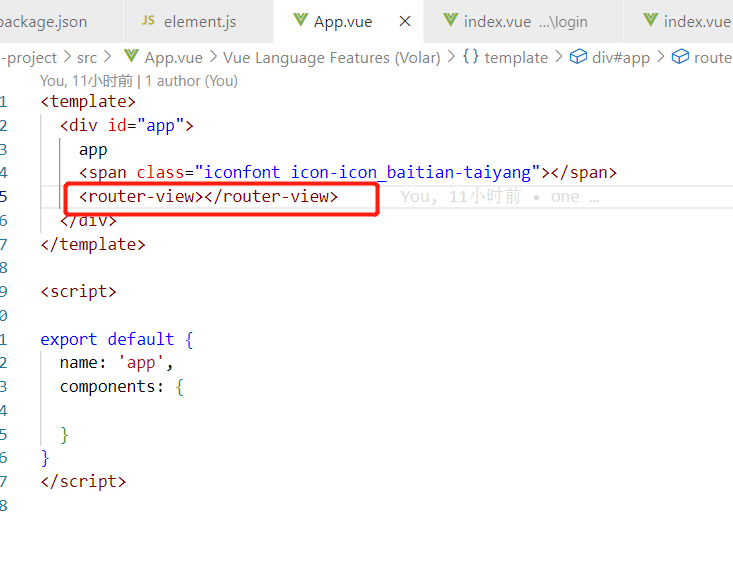Viewport: 733px width, 569px height.
Task: Select the project breadcrumb segment
Action: click(29, 58)
